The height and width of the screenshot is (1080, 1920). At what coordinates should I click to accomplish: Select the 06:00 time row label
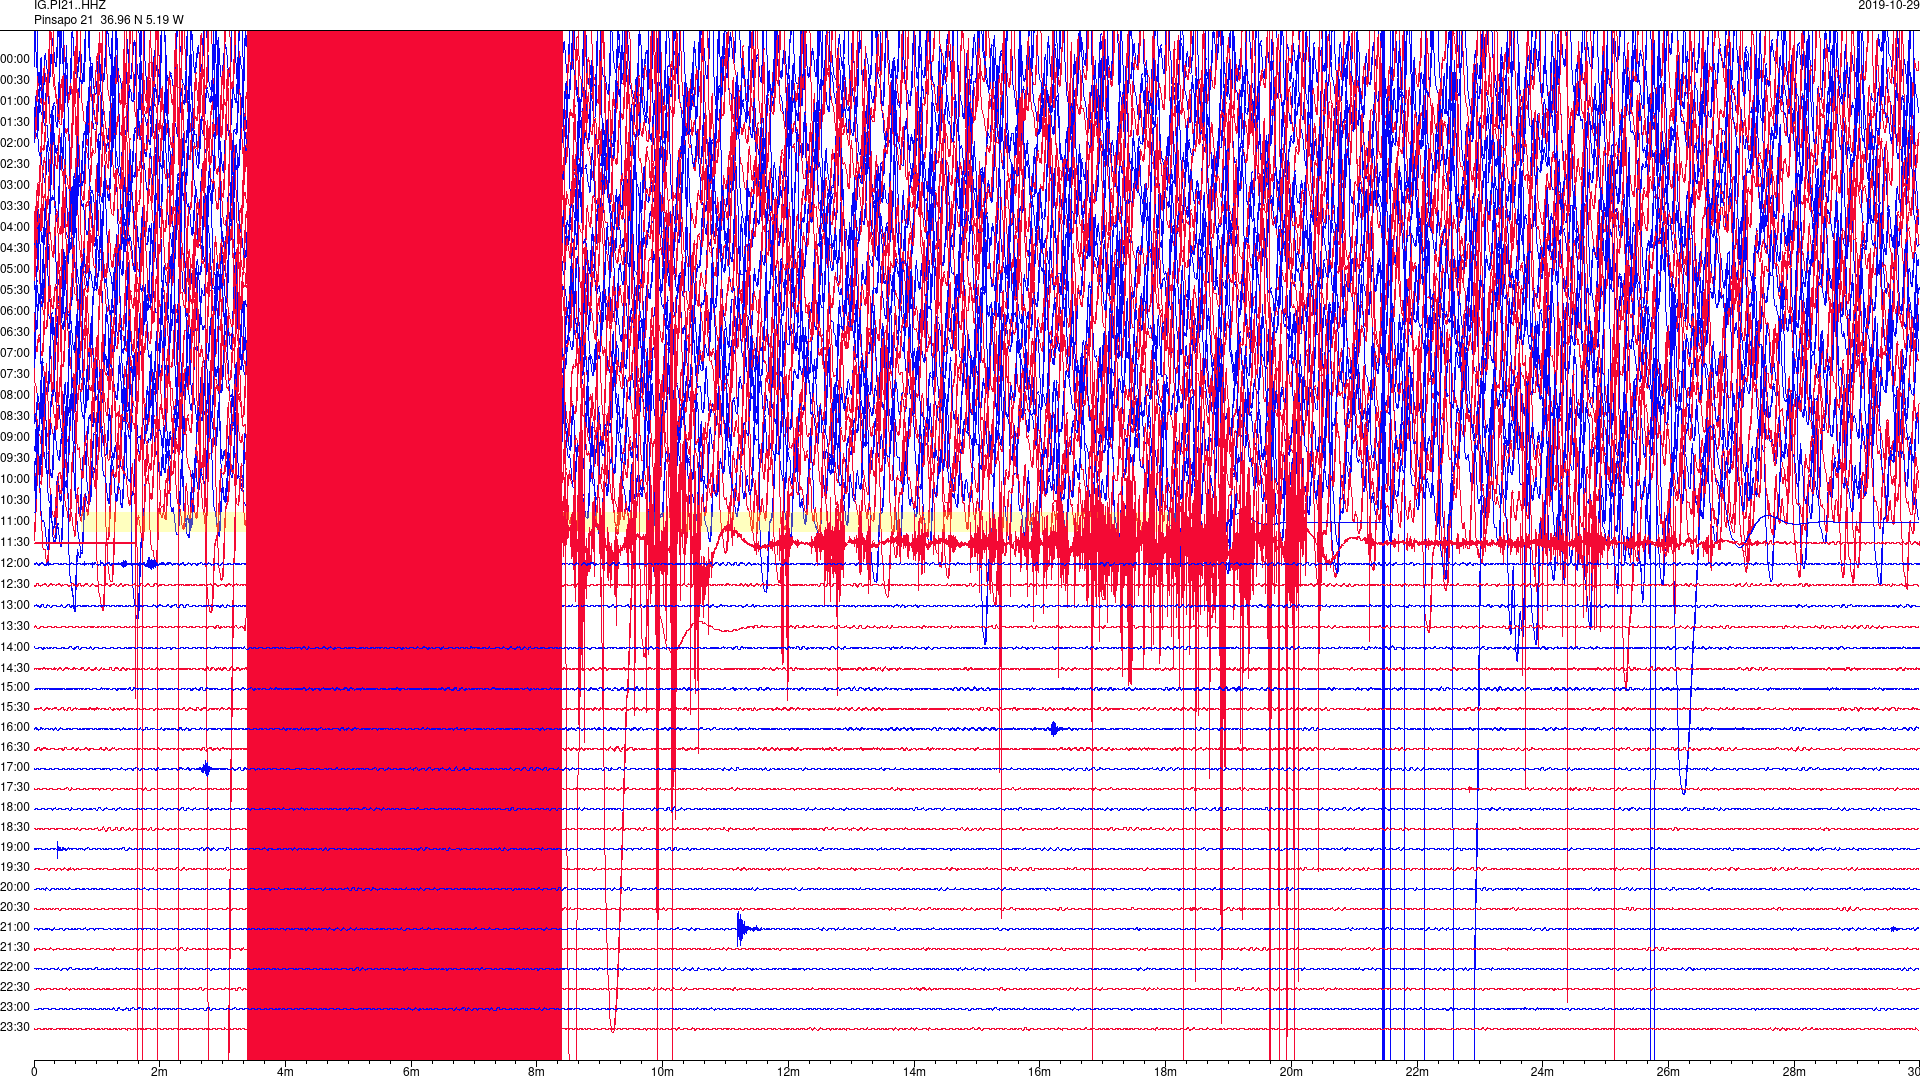[15, 311]
